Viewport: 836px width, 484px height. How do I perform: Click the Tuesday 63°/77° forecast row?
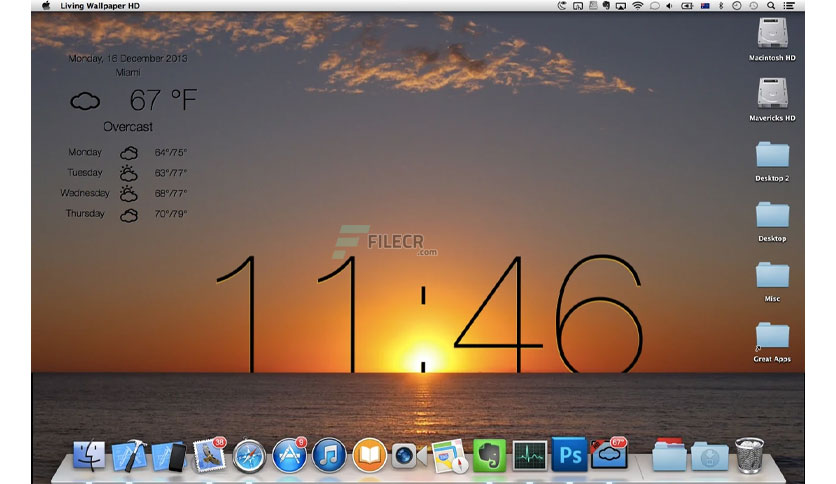(127, 173)
